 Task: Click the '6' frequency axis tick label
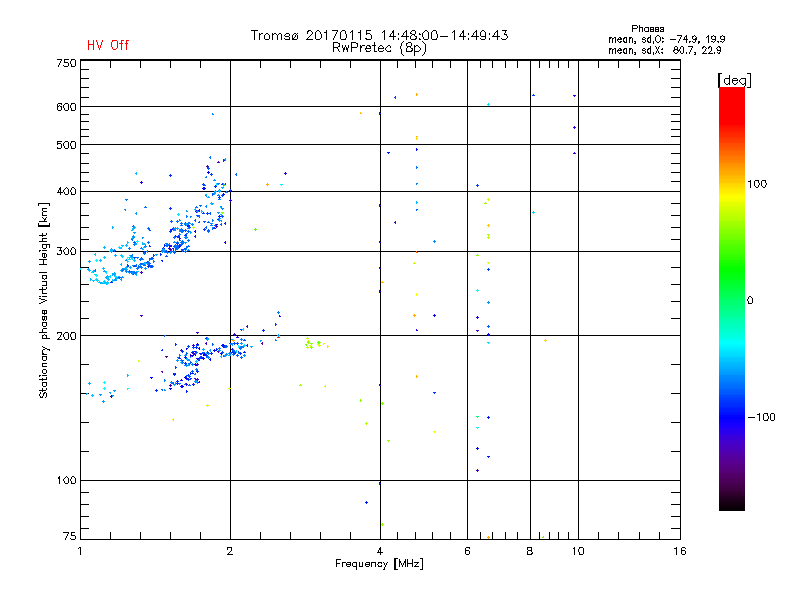coord(467,551)
